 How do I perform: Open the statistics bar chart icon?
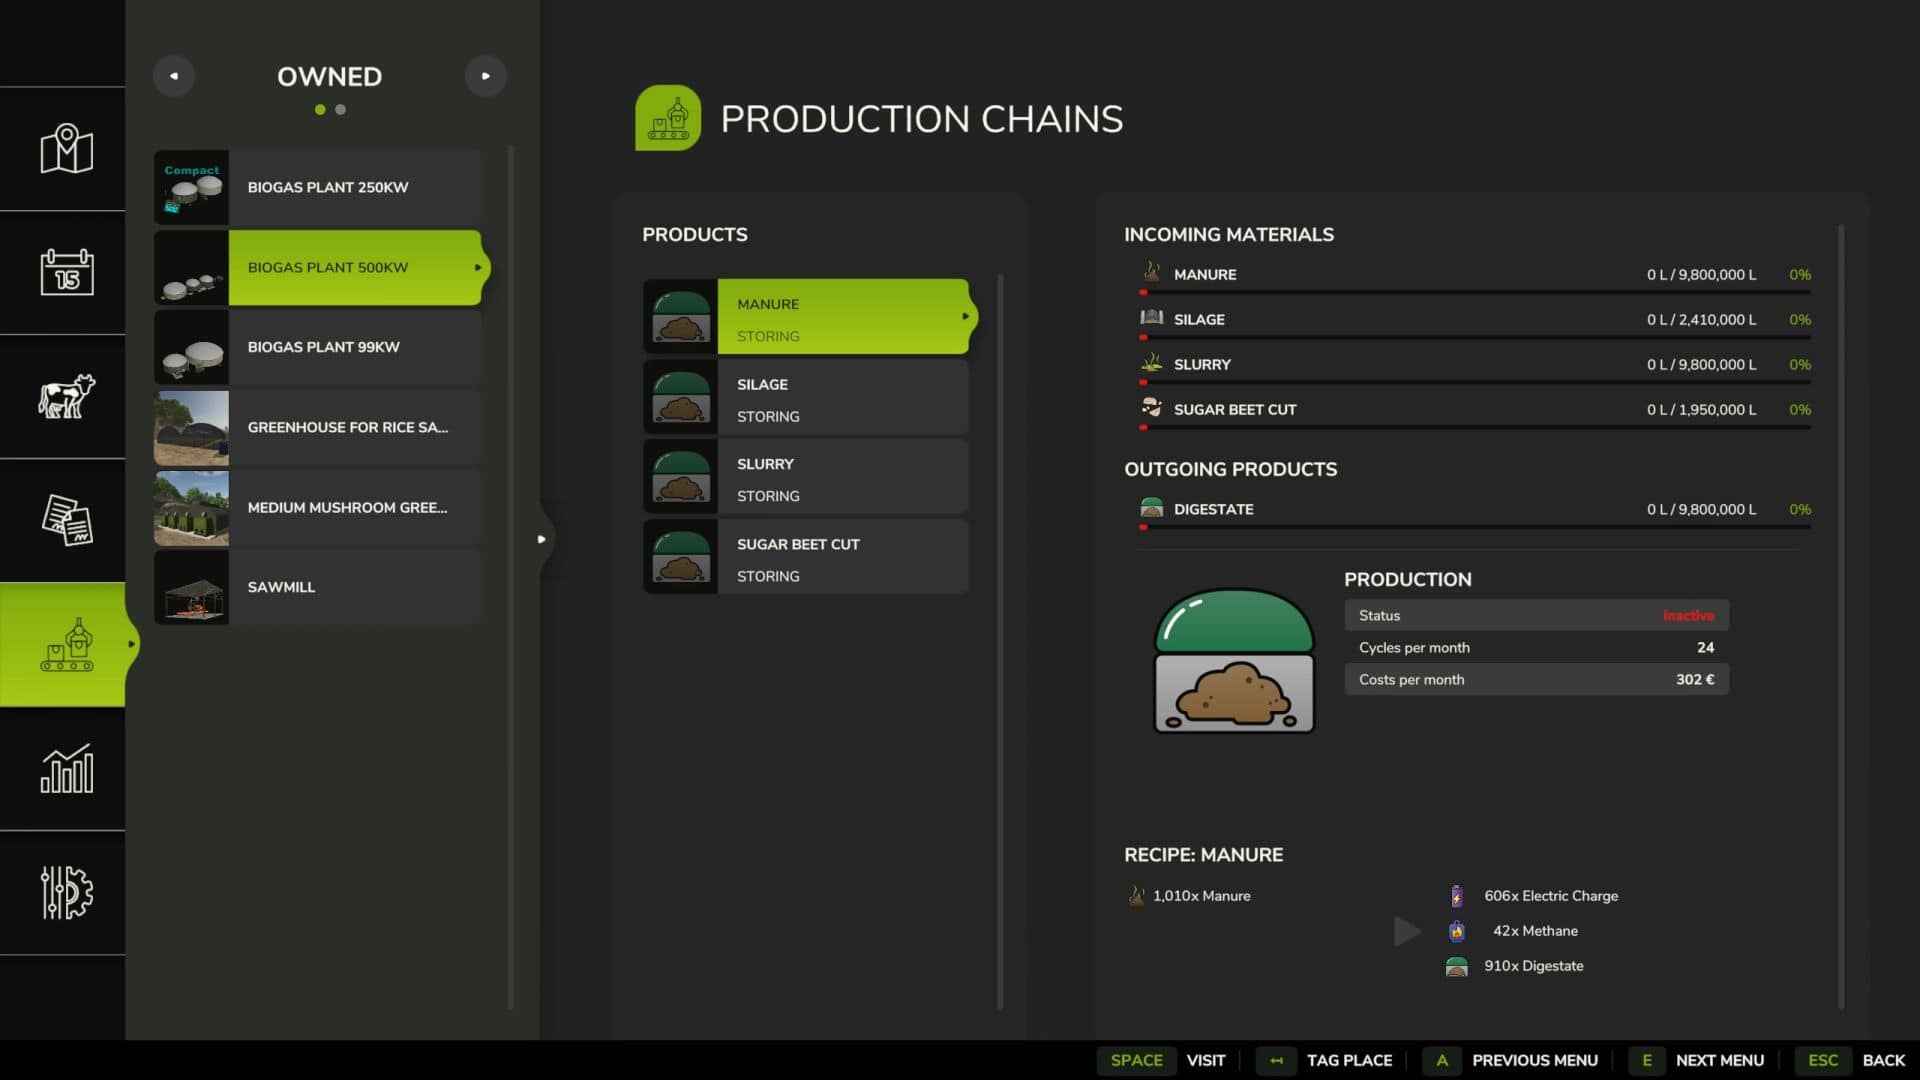point(66,768)
